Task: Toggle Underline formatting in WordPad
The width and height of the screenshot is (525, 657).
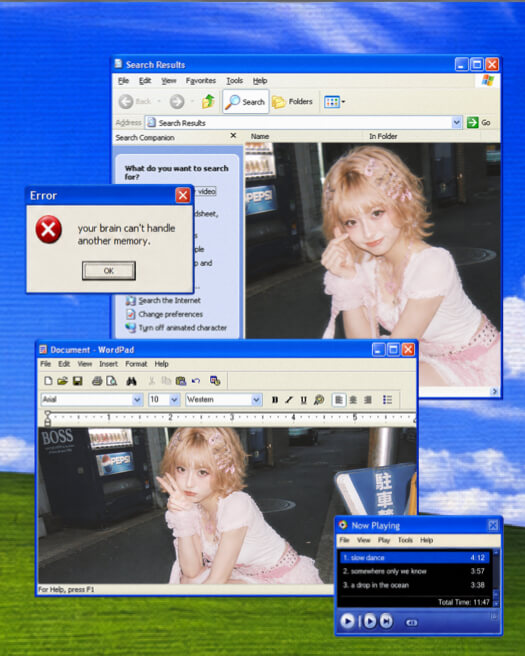Action: 304,400
